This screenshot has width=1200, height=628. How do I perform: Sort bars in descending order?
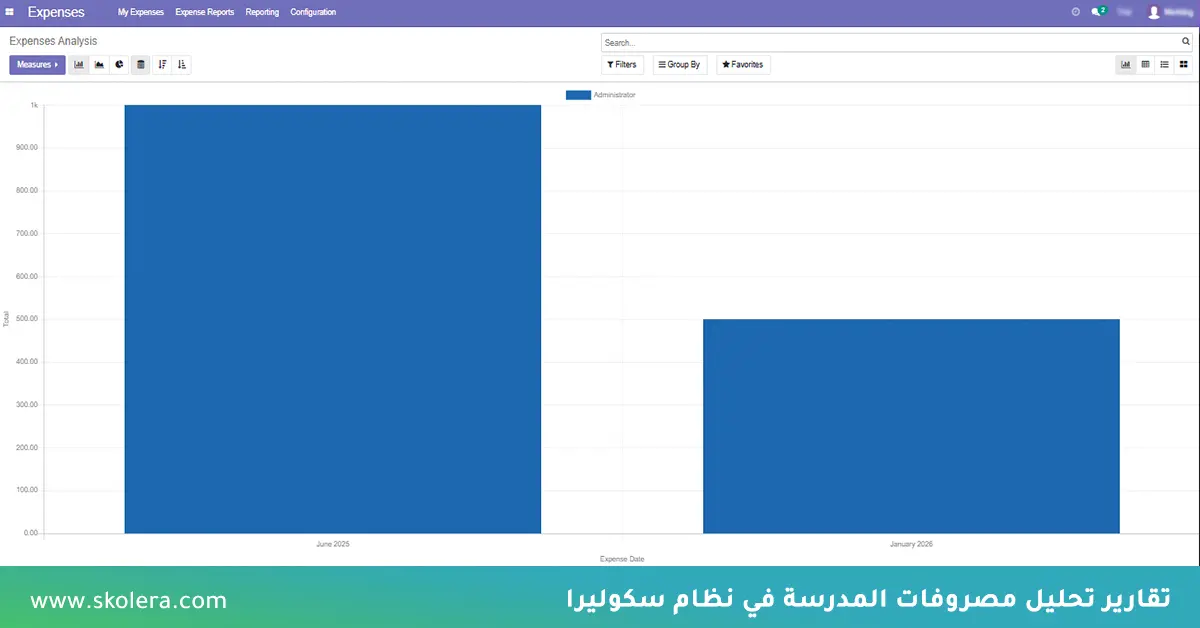coord(162,64)
